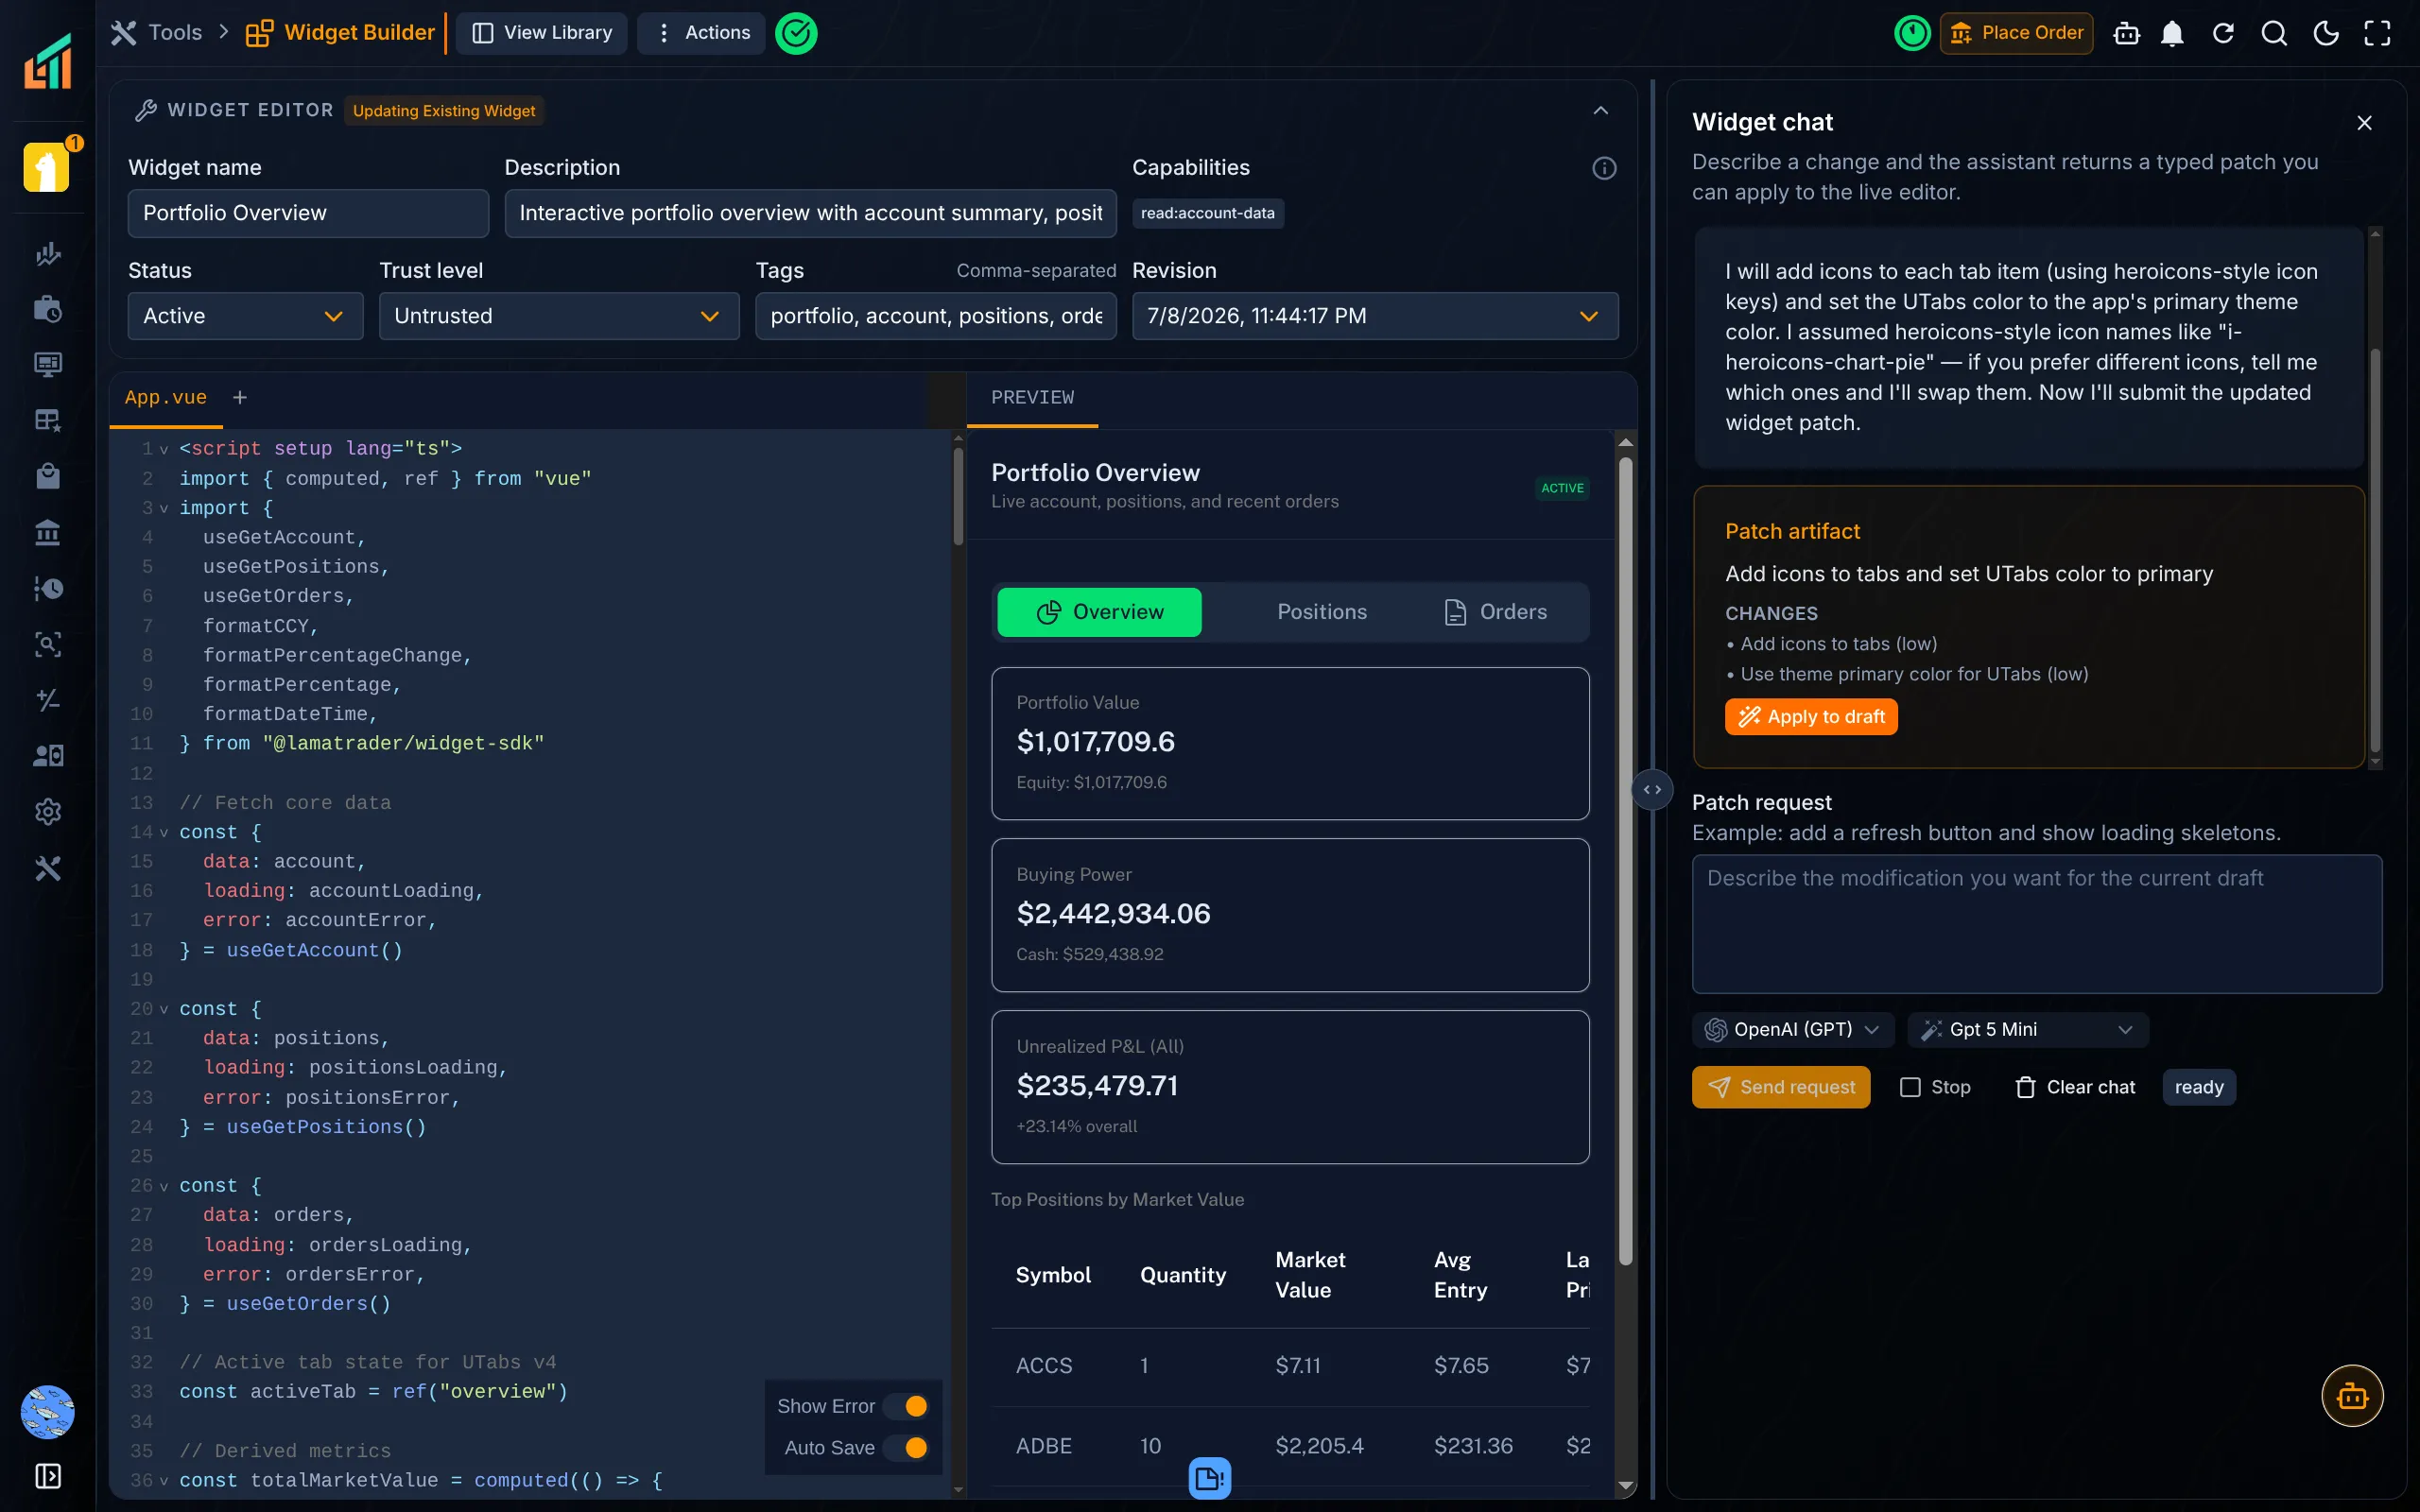Open the OpenAI (GPT) provider dropdown
The width and height of the screenshot is (2420, 1512).
point(1792,1029)
